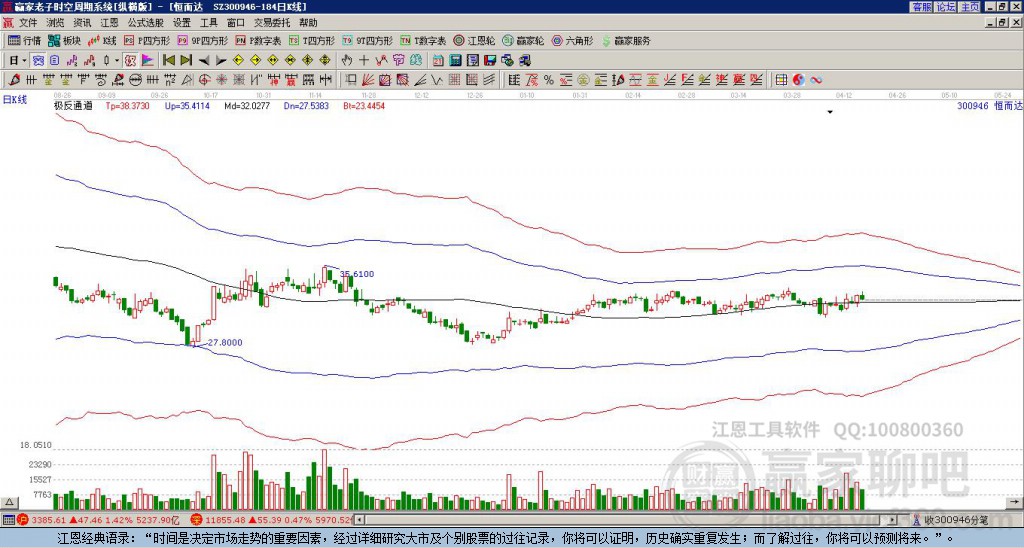
Task: Select the percent % line tool
Action: click(549, 80)
